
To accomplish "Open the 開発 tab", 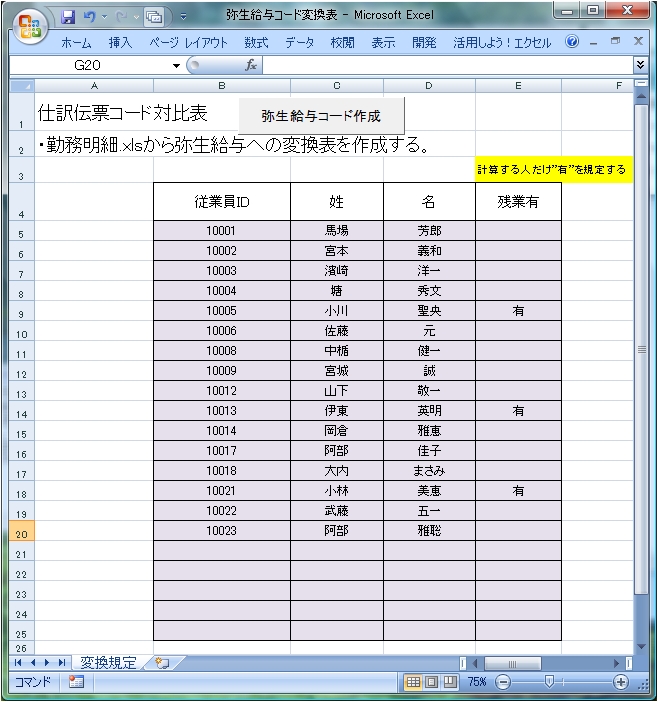I will pyautogui.click(x=424, y=43).
